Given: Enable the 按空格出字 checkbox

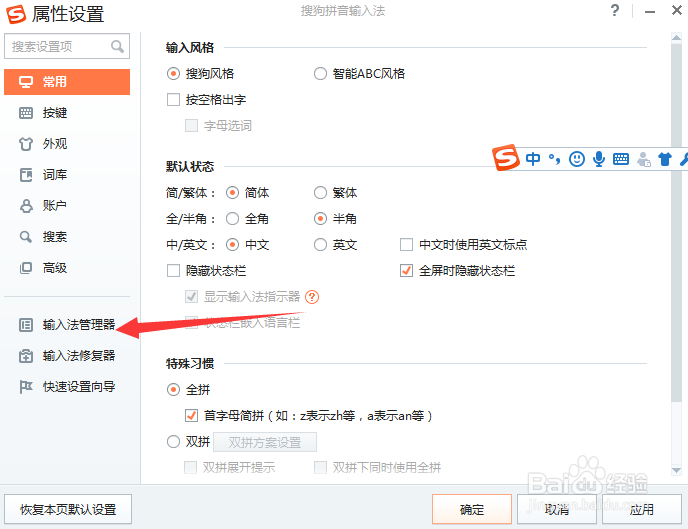Looking at the screenshot, I should (x=173, y=100).
